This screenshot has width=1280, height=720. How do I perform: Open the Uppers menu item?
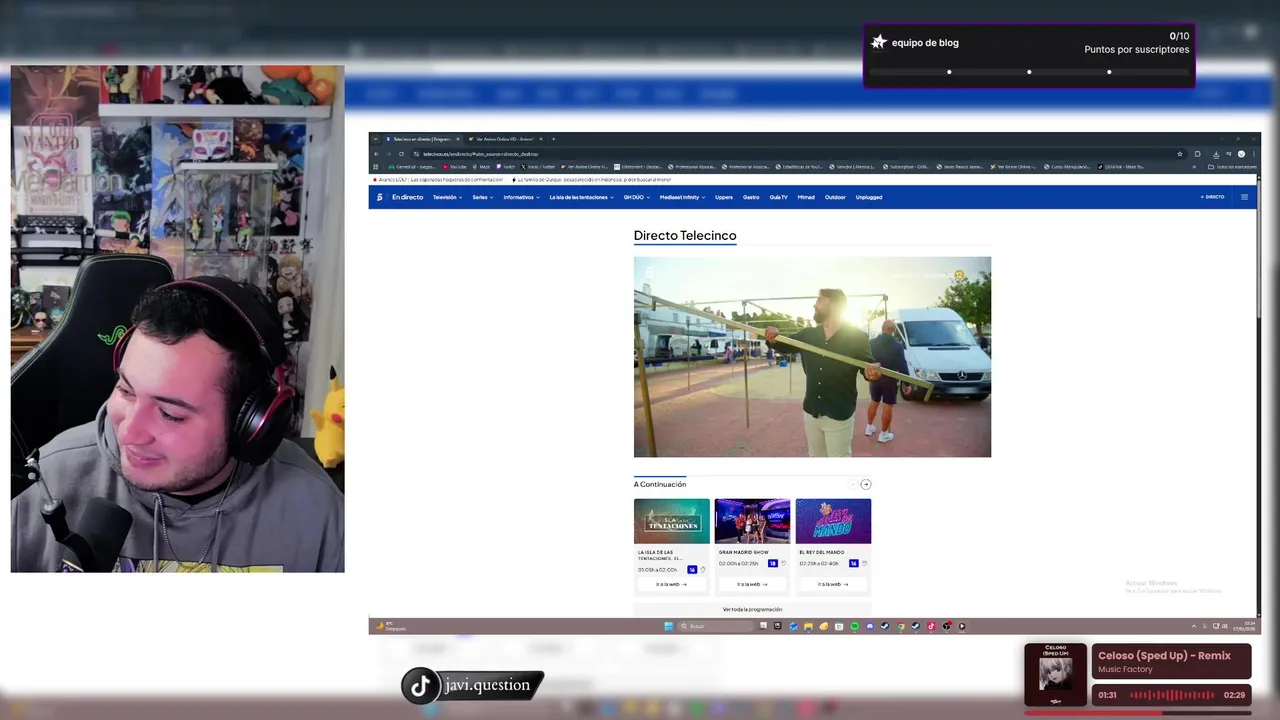tap(724, 197)
